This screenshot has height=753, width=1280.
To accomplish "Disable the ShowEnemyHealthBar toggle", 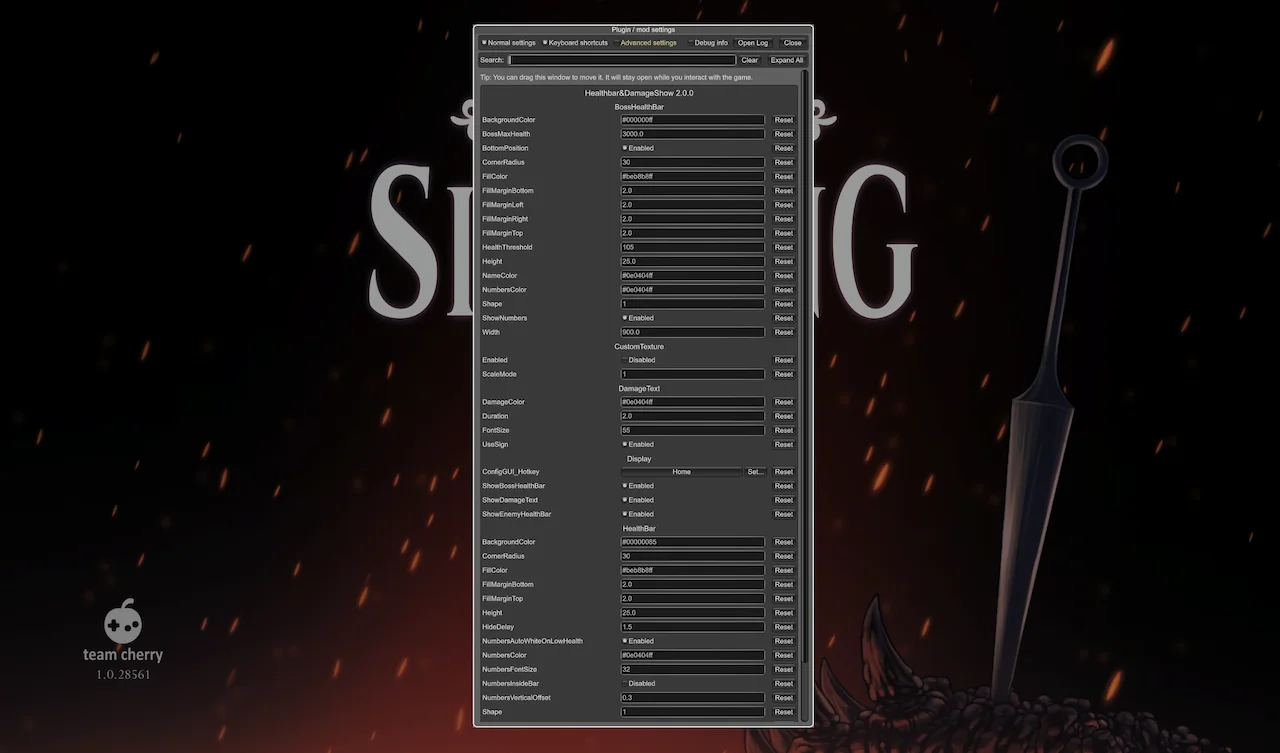I will coord(638,514).
